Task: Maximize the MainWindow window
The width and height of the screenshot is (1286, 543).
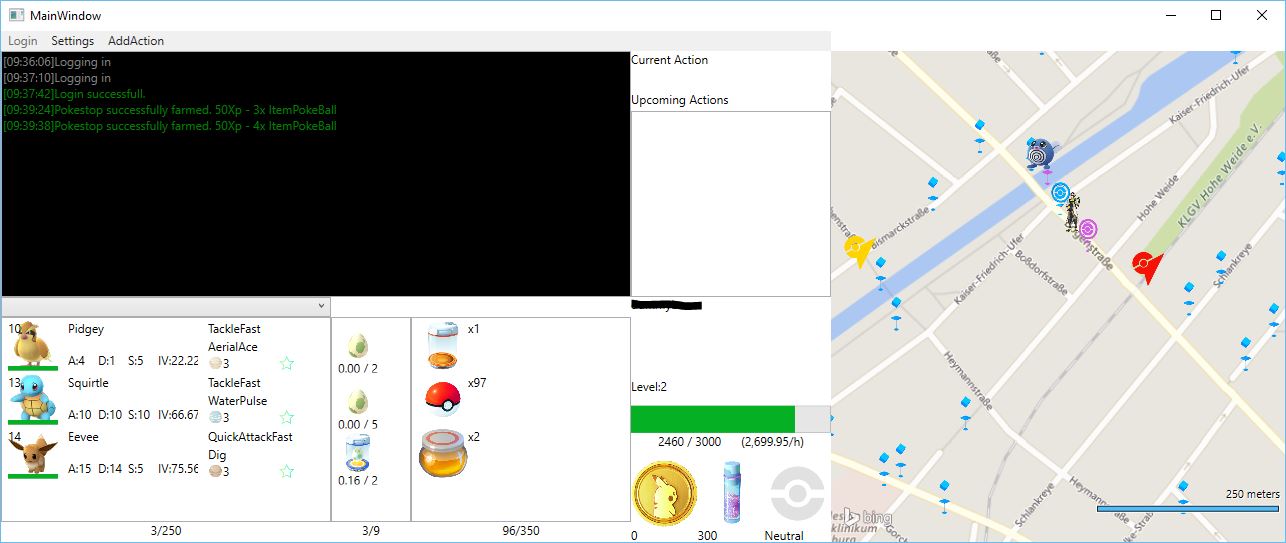Action: [1216, 15]
